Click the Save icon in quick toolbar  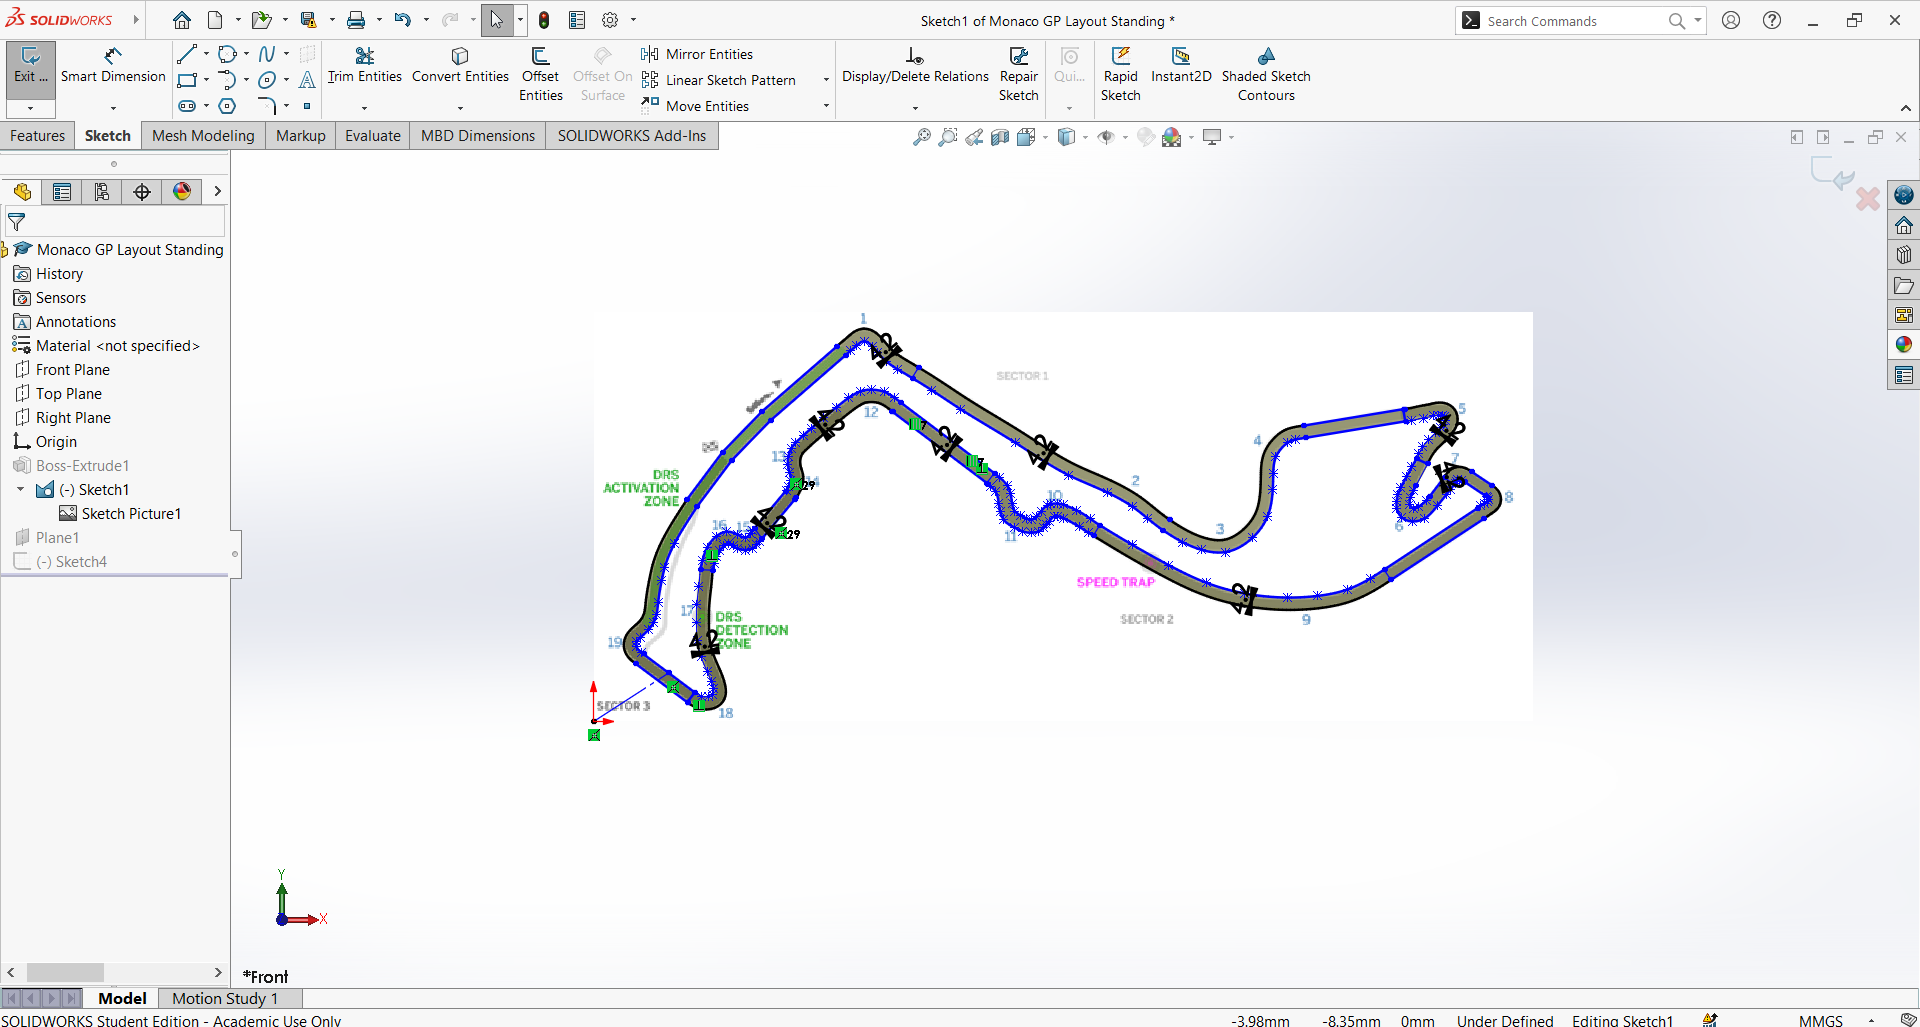coord(308,20)
